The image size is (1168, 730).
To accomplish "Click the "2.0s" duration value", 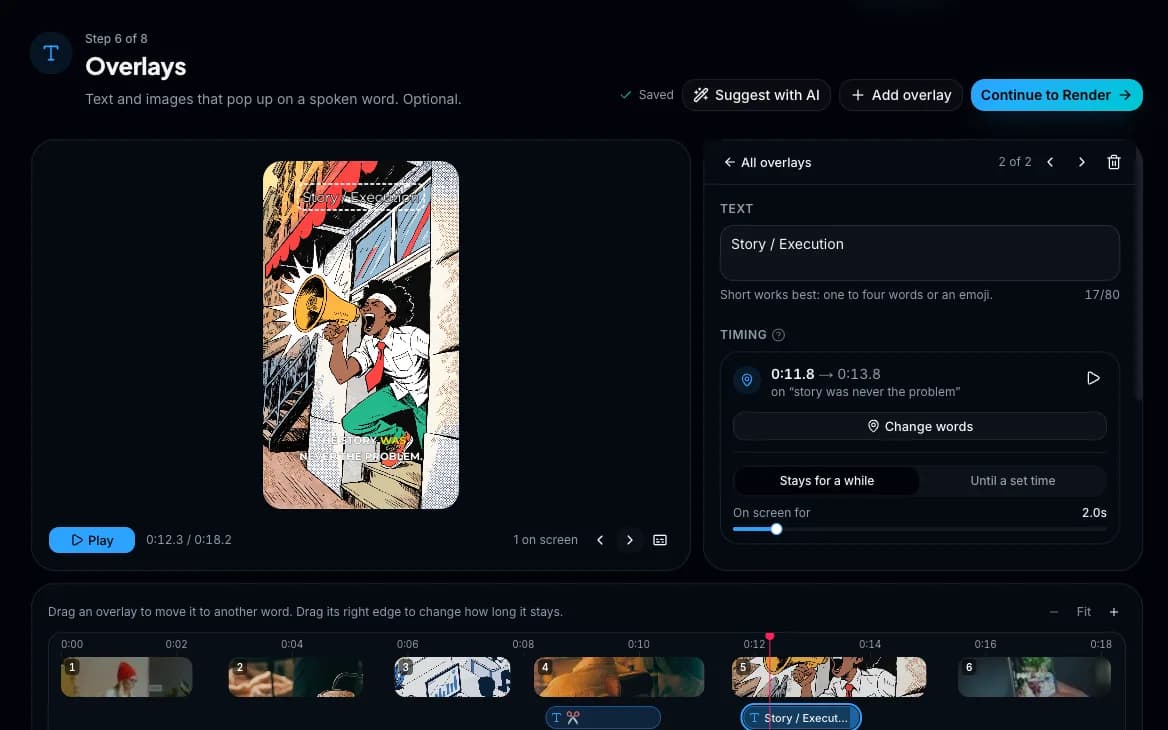I will coord(1094,513).
